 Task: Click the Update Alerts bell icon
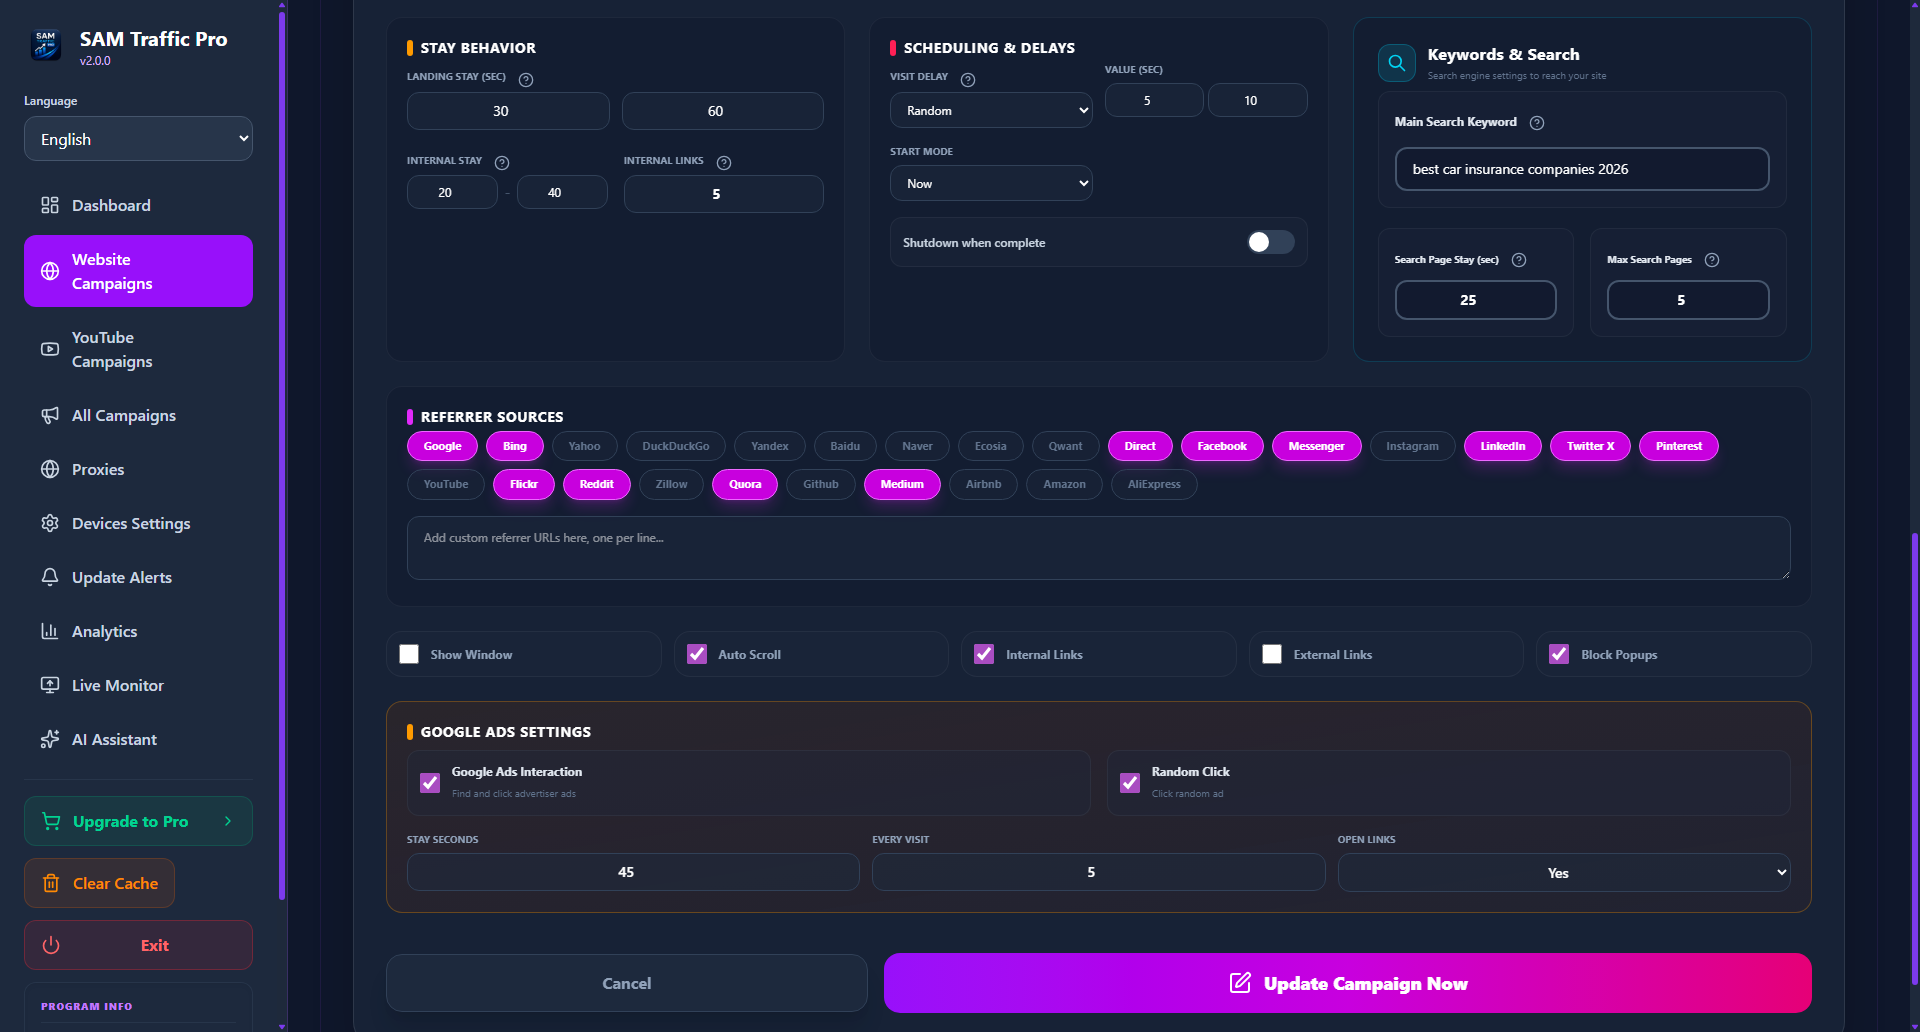(50, 577)
